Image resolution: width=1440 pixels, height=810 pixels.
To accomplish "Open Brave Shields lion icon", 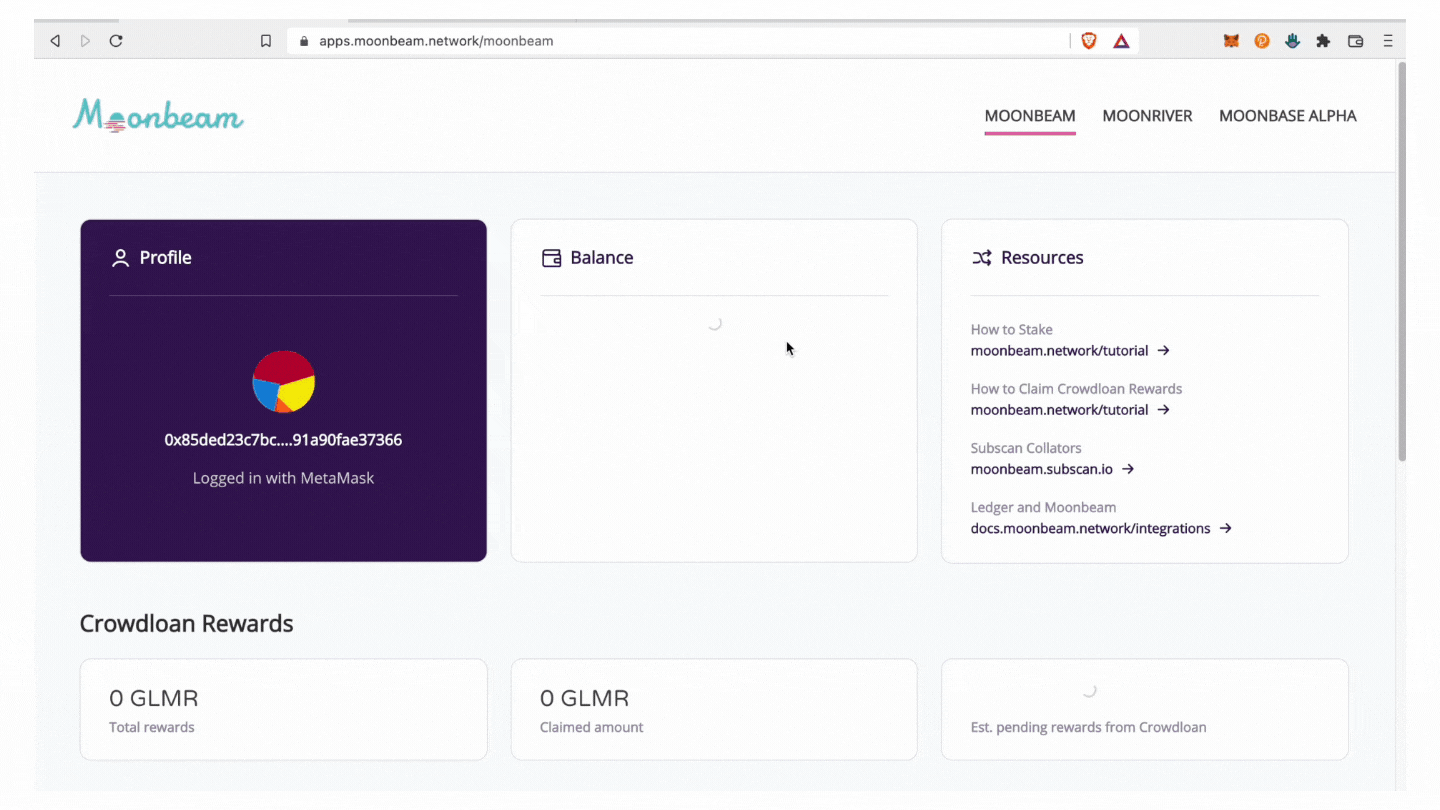I will [x=1089, y=41].
